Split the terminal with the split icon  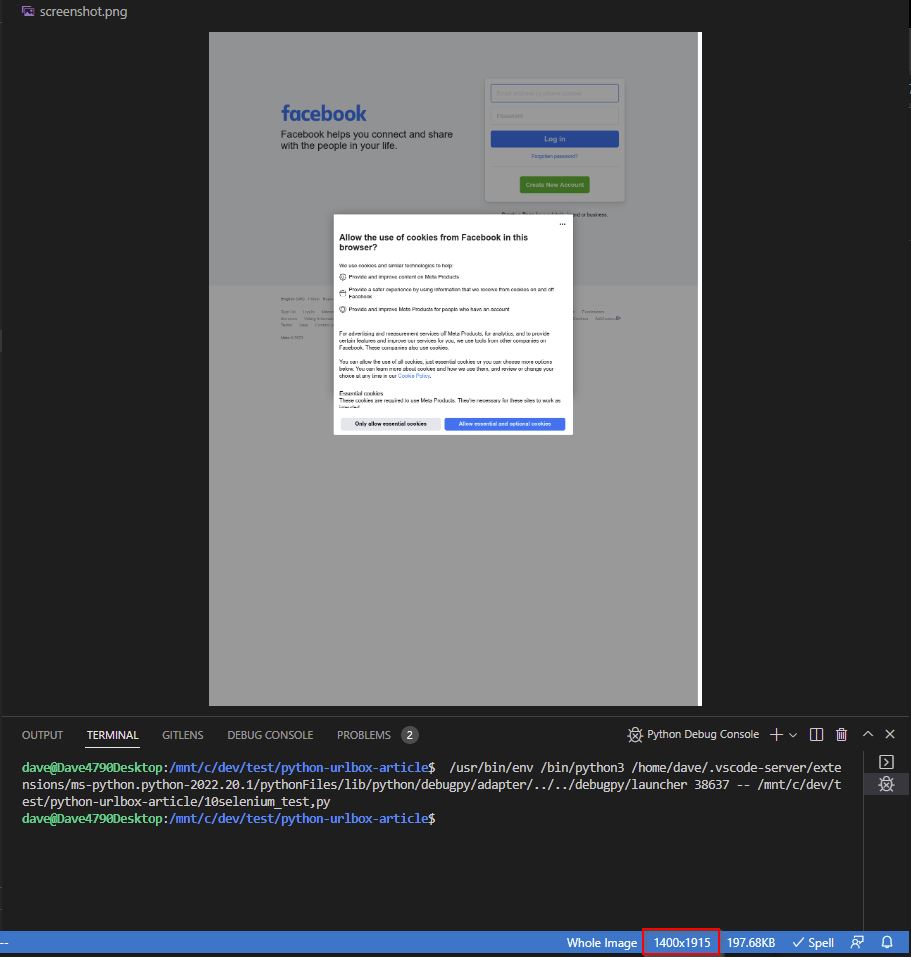point(816,735)
